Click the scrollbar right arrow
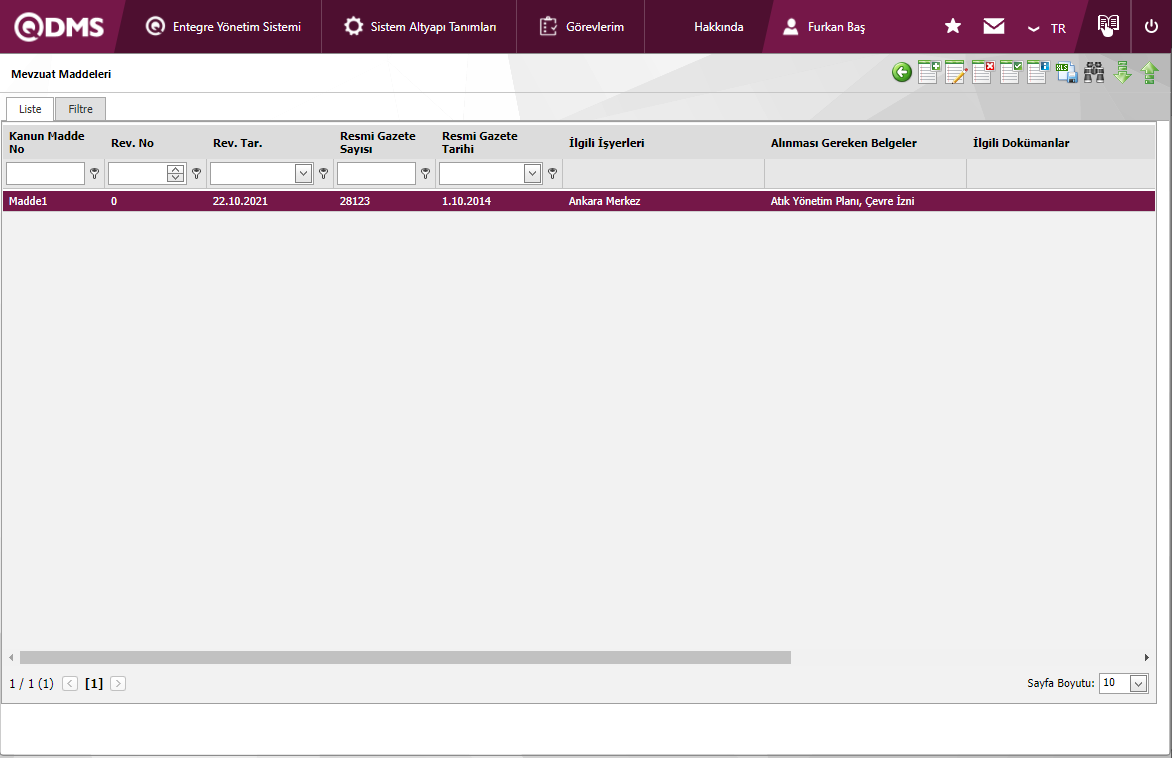This screenshot has height=758, width=1172. 1147,657
